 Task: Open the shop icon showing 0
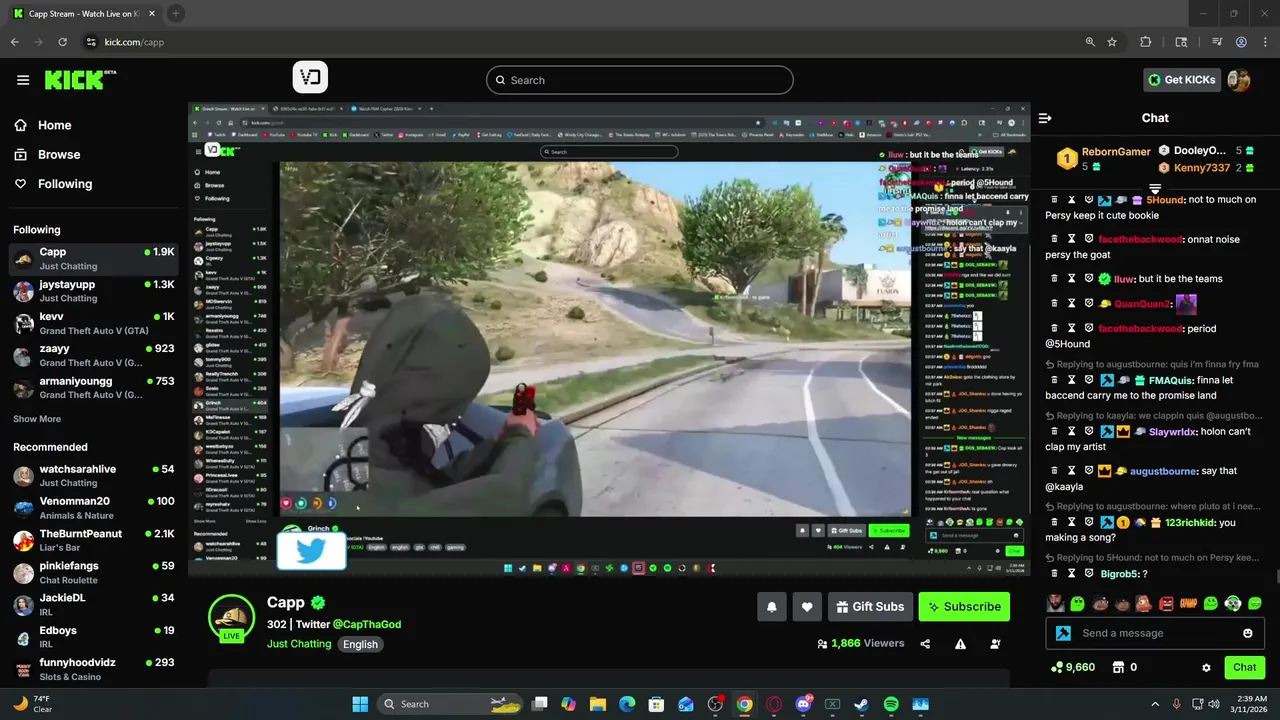[x=1118, y=667]
